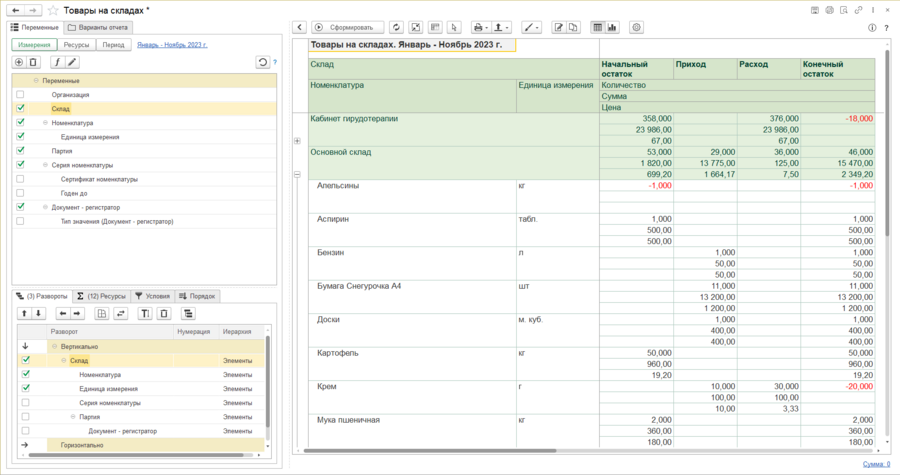This screenshot has width=900, height=475.
Task: Click the reset settings circular arrow icon
Action: [263, 62]
